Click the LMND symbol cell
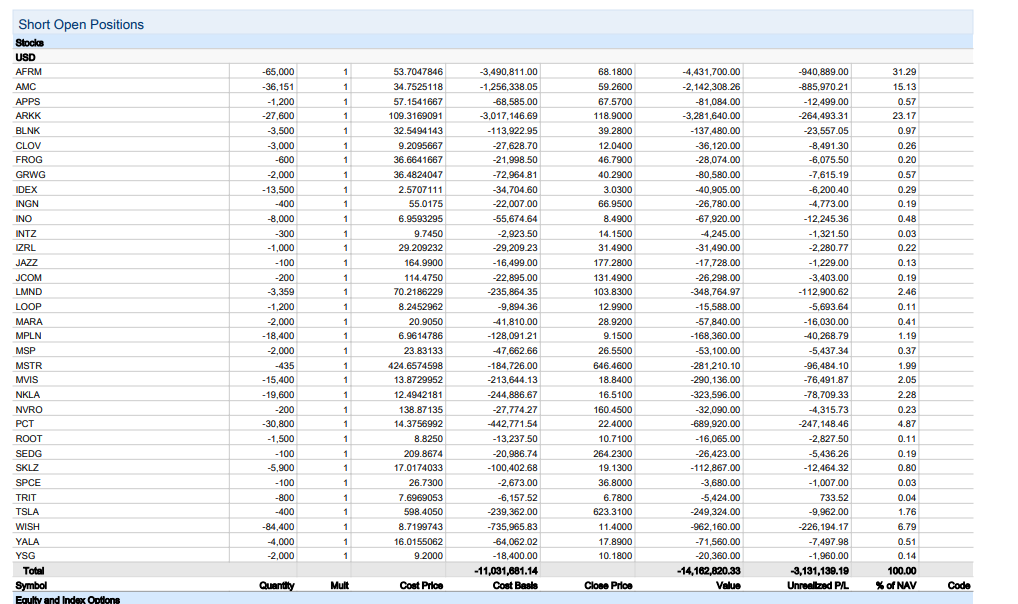Image resolution: width=1018 pixels, height=604 pixels. pos(29,292)
